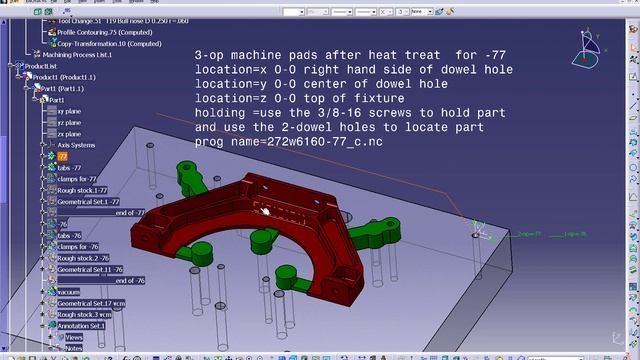Click the zx plane icon
The height and width of the screenshot is (360, 640).
click(x=52, y=134)
